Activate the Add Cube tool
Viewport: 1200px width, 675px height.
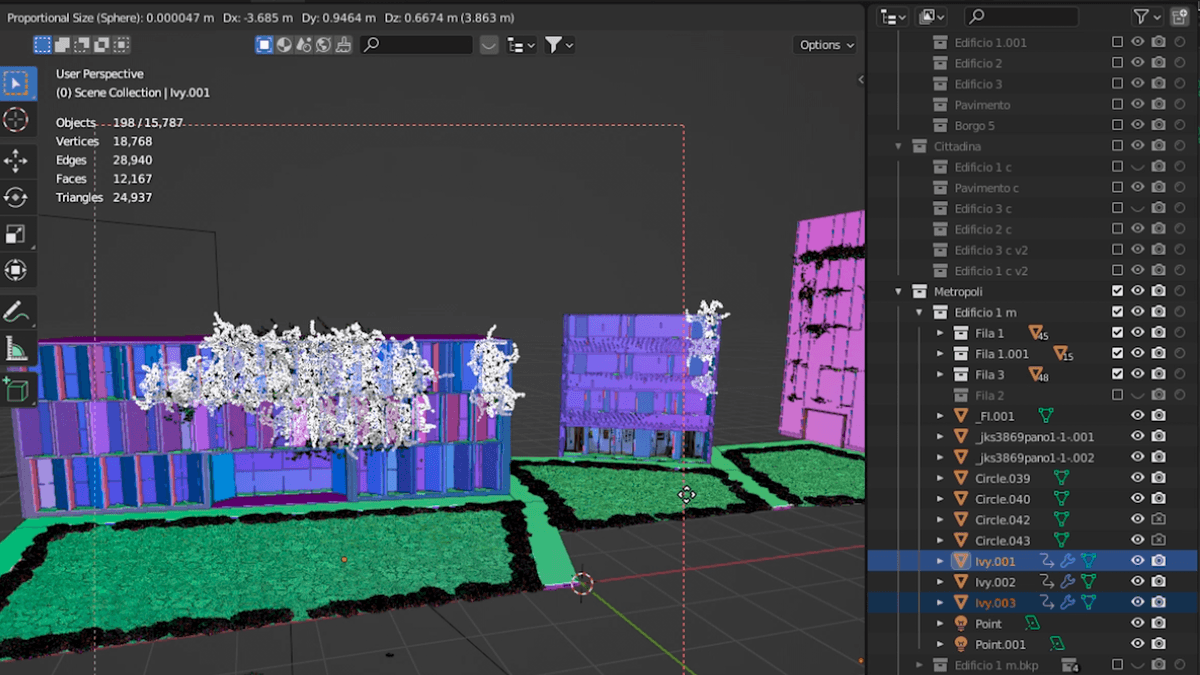(x=15, y=388)
